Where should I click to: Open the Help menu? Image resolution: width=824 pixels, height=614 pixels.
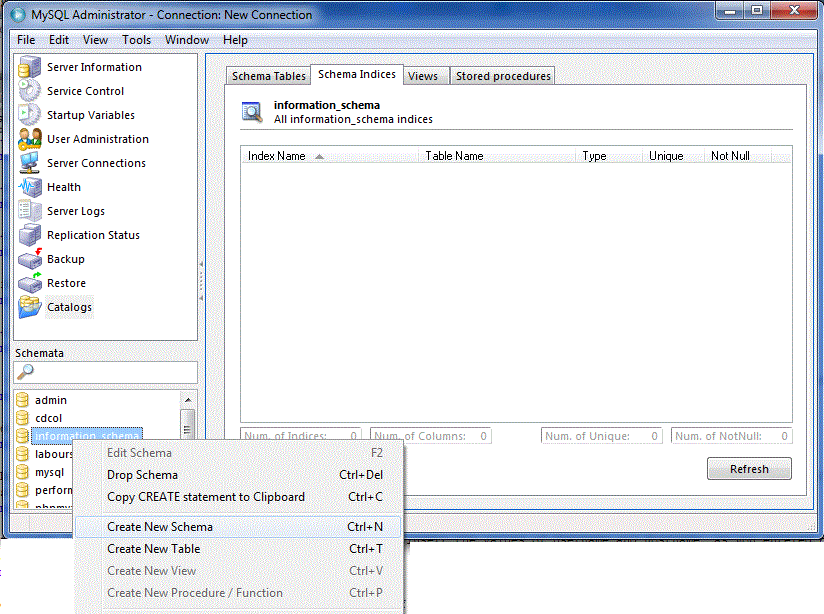coord(235,40)
